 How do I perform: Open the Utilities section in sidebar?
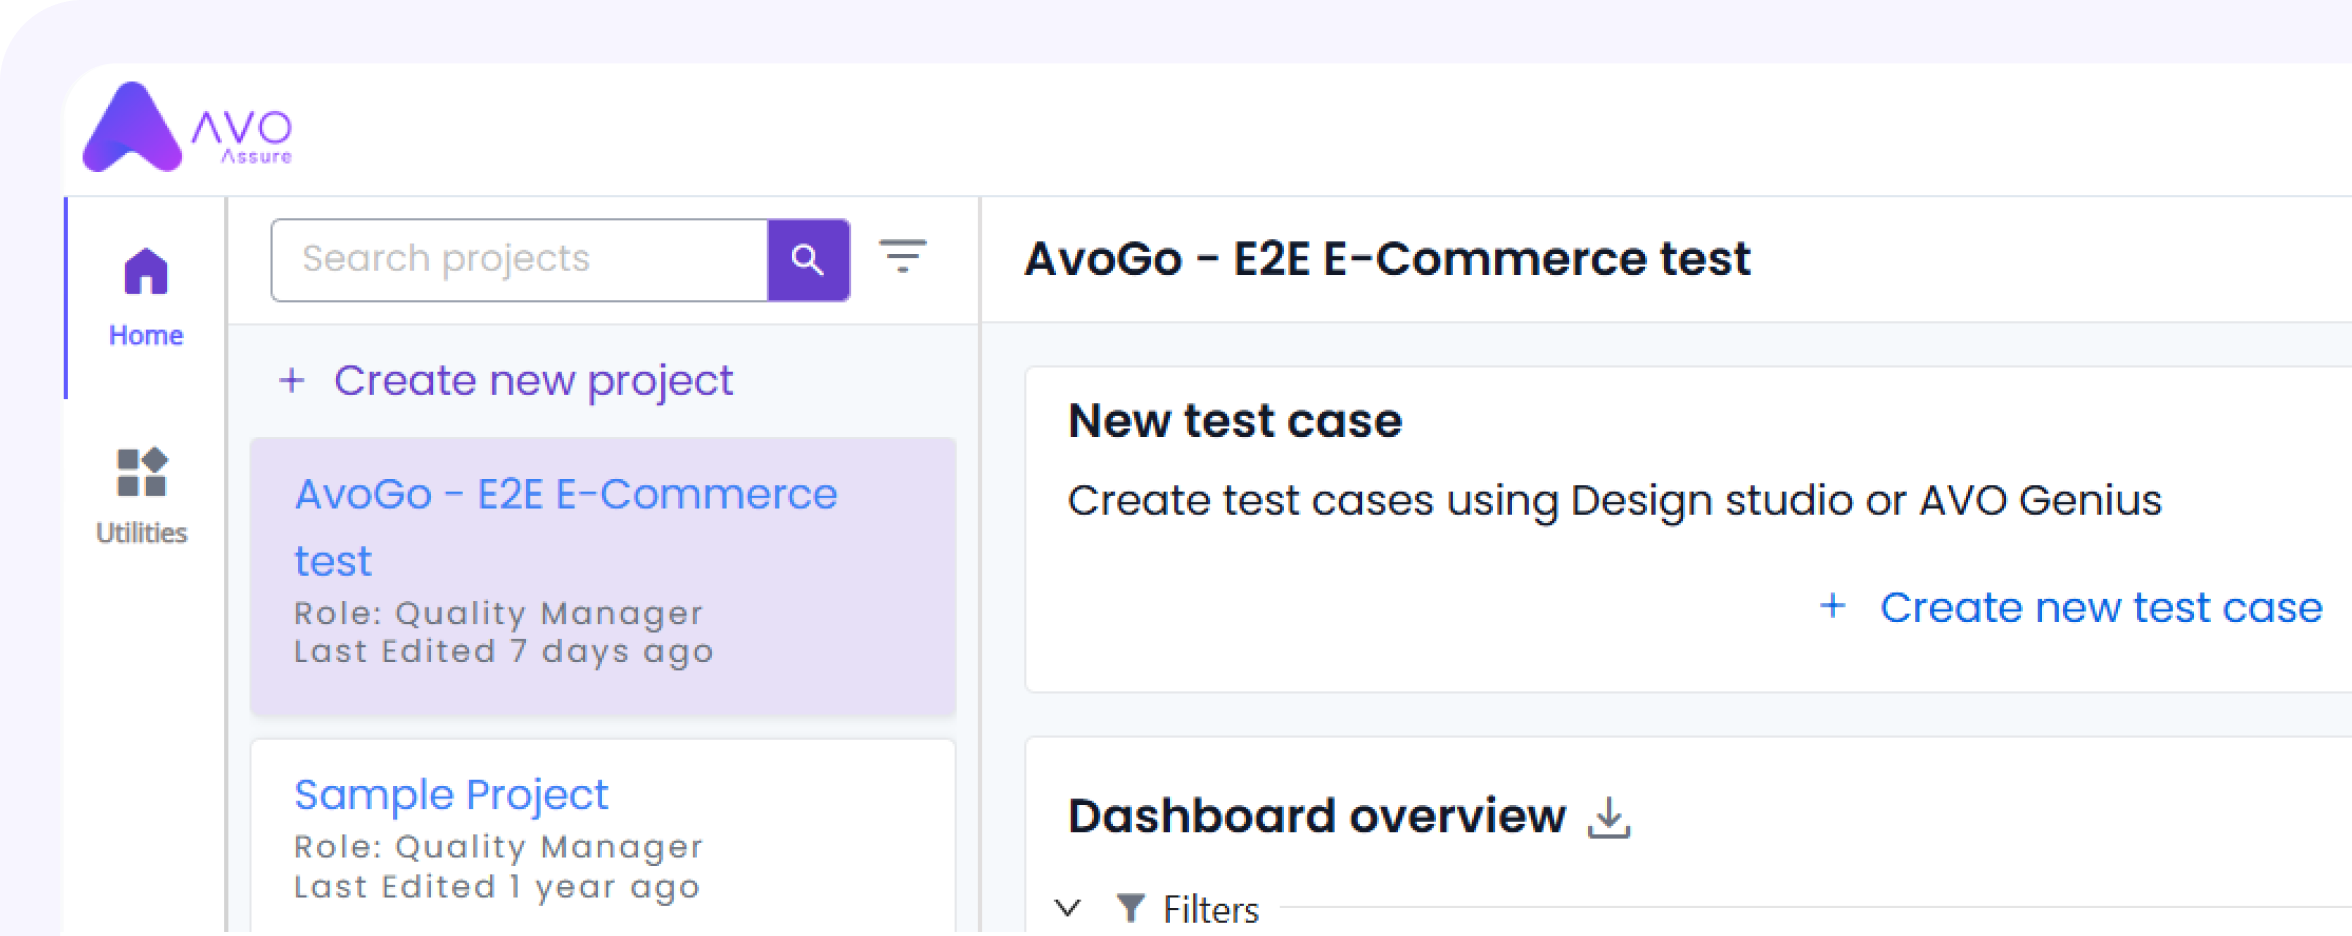(141, 496)
